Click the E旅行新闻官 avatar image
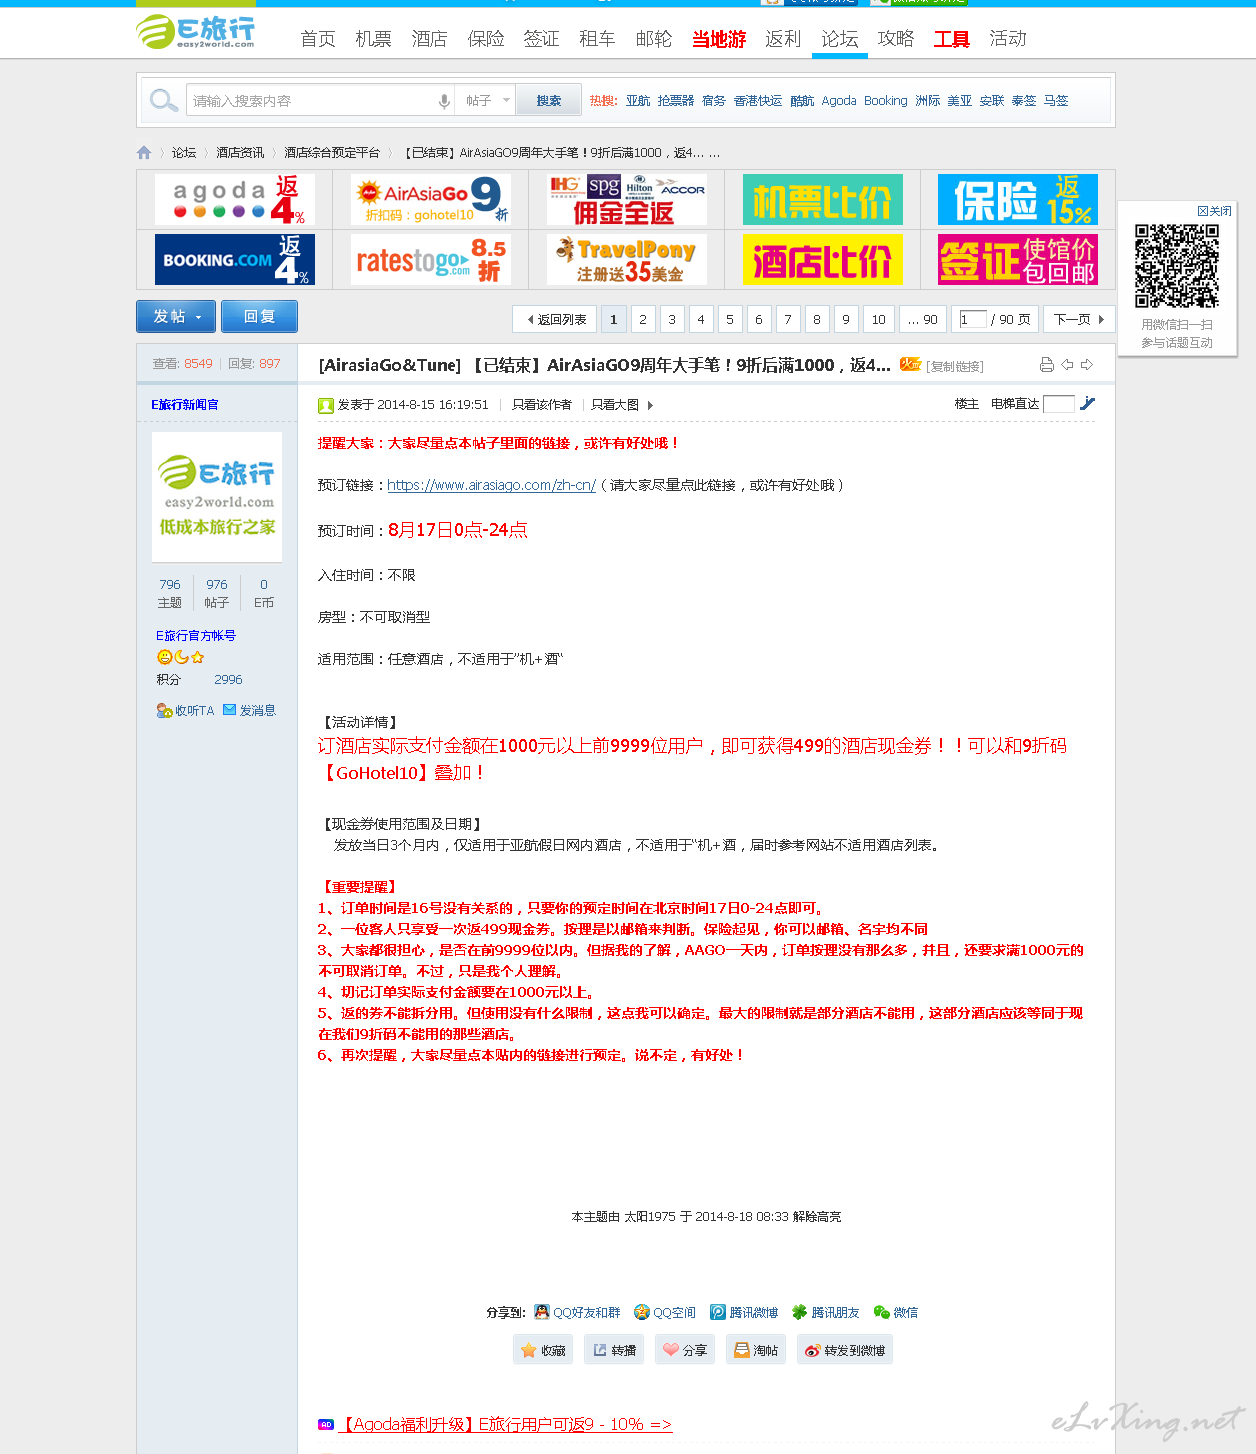The image size is (1256, 1454). pos(217,497)
